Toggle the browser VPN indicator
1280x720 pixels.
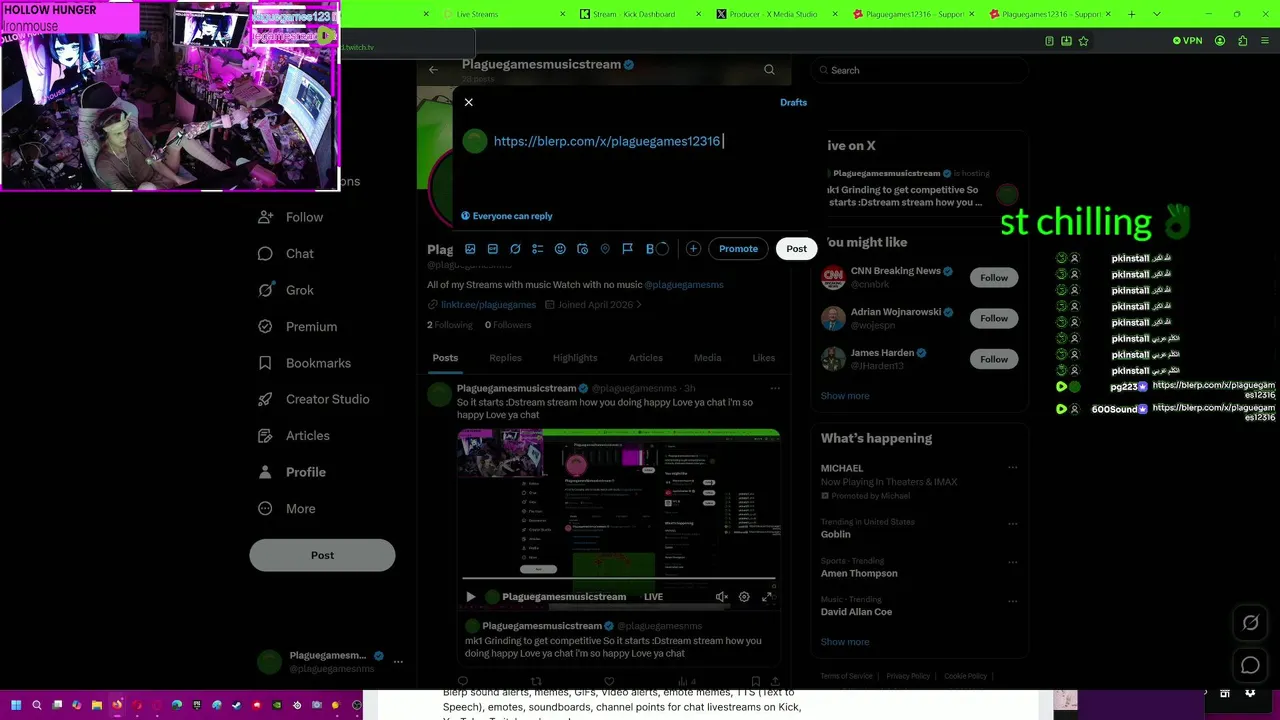tap(1187, 41)
